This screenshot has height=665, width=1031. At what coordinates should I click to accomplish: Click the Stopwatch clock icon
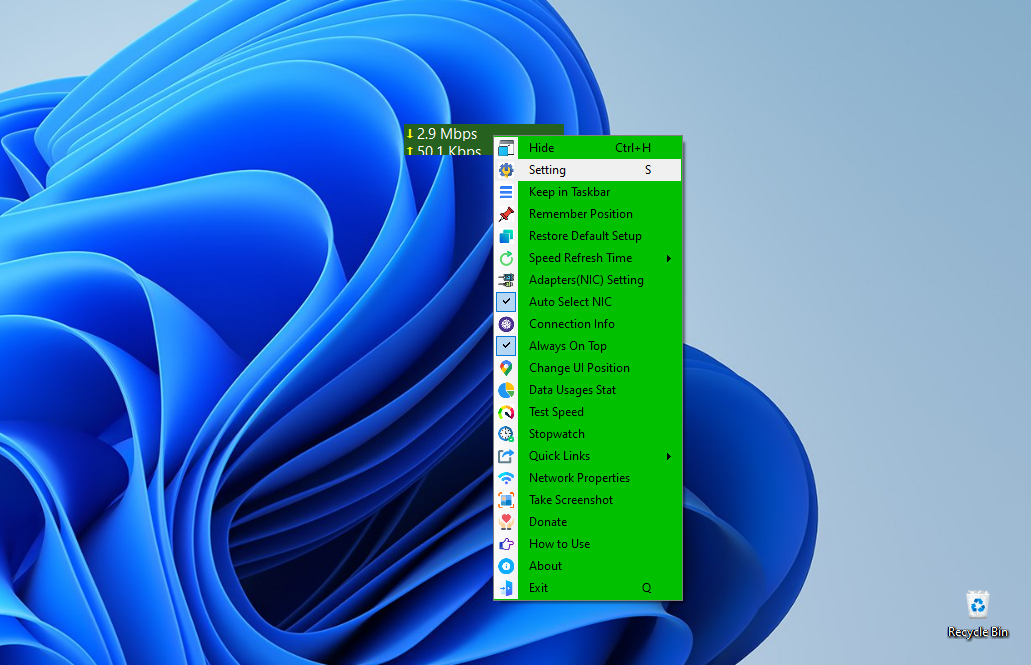[506, 434]
